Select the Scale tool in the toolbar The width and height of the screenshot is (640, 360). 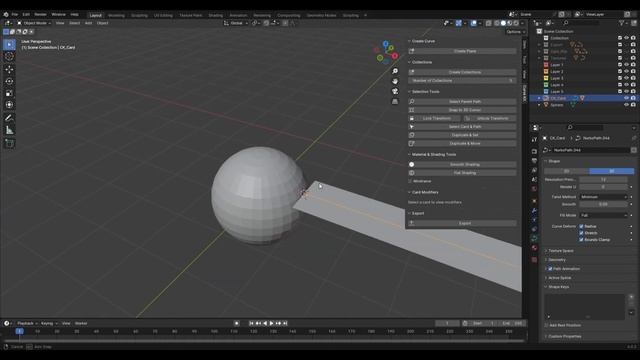tap(9, 93)
